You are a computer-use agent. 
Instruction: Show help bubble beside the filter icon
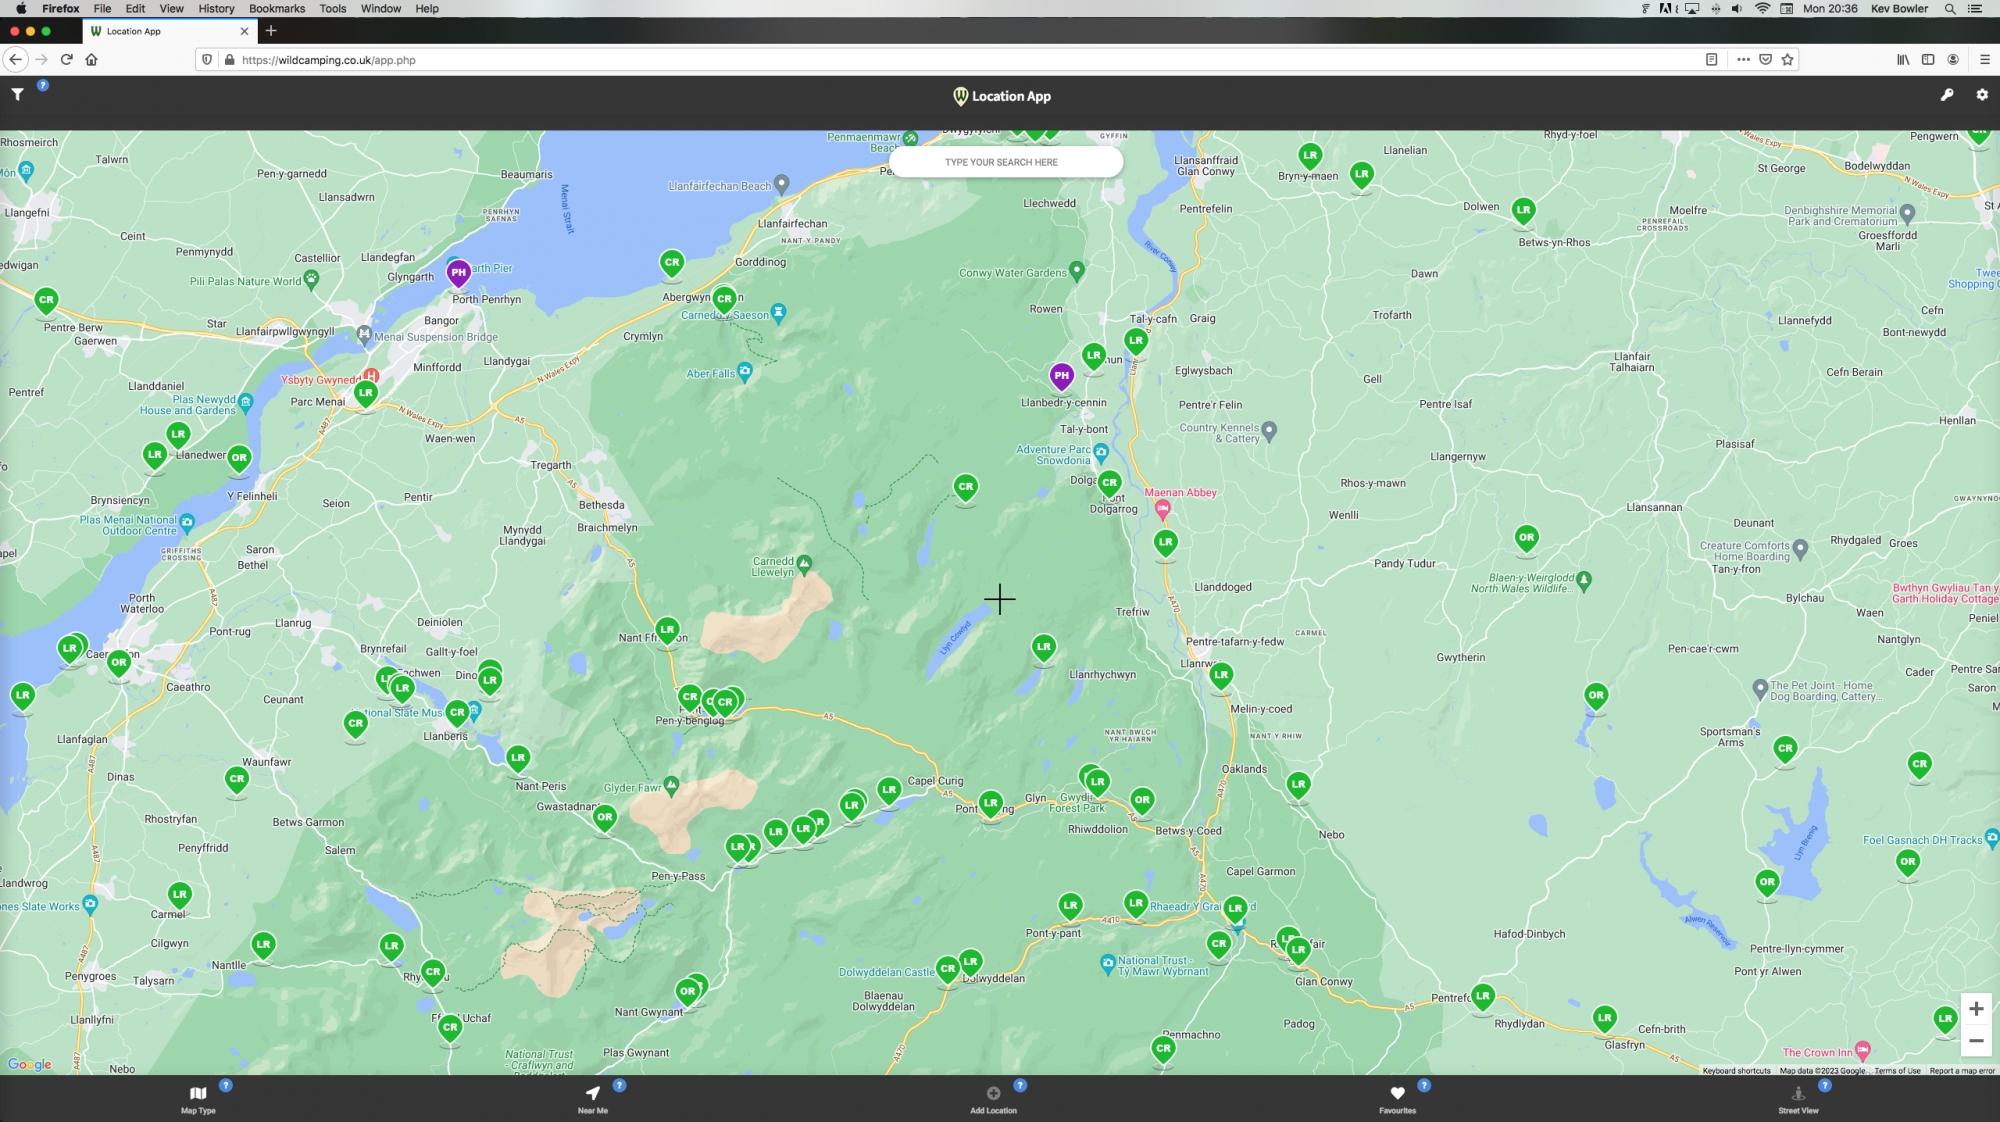[42, 85]
